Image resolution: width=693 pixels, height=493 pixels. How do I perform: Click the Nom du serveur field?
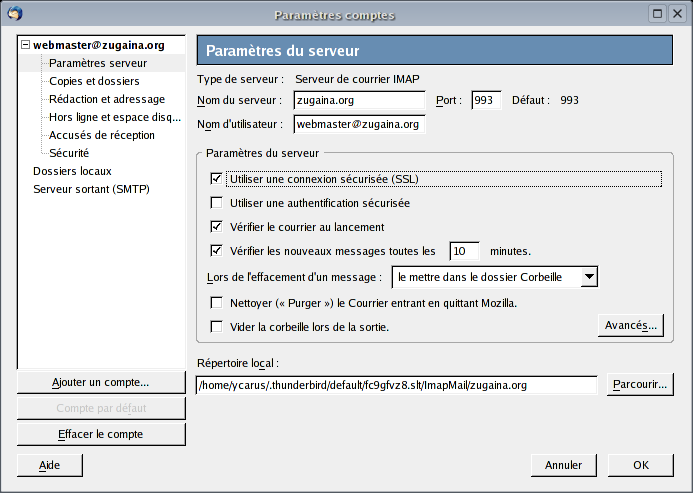(x=359, y=100)
